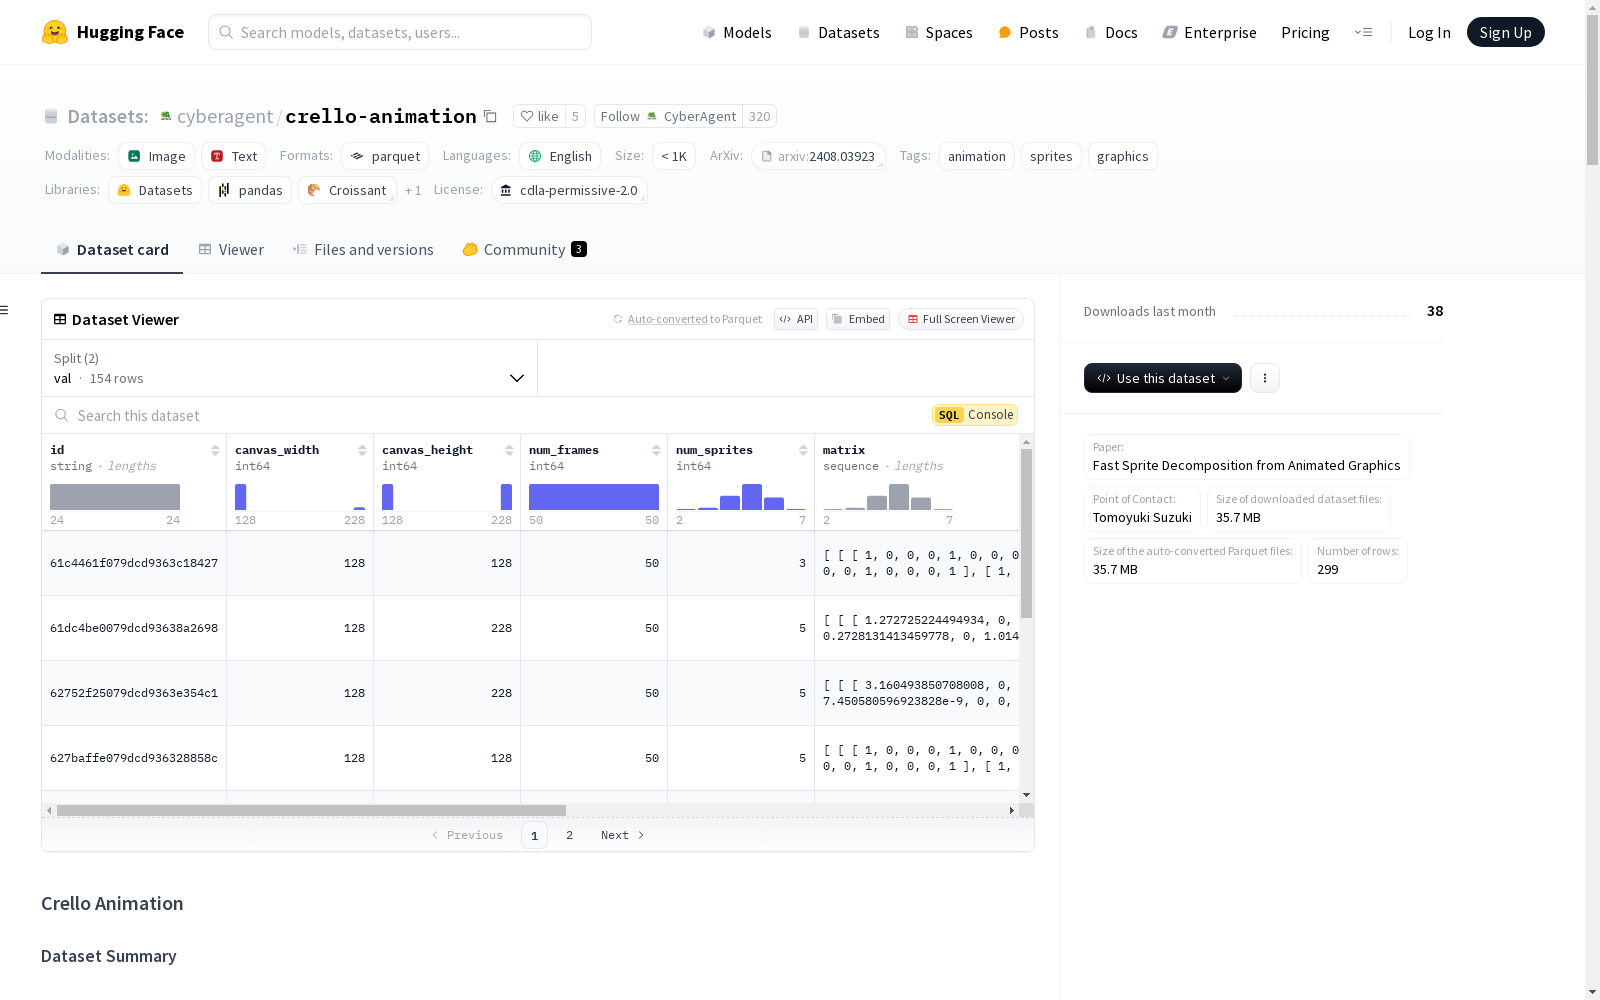
Task: Select row id 627baffe079dcd936328858c
Action: point(134,758)
